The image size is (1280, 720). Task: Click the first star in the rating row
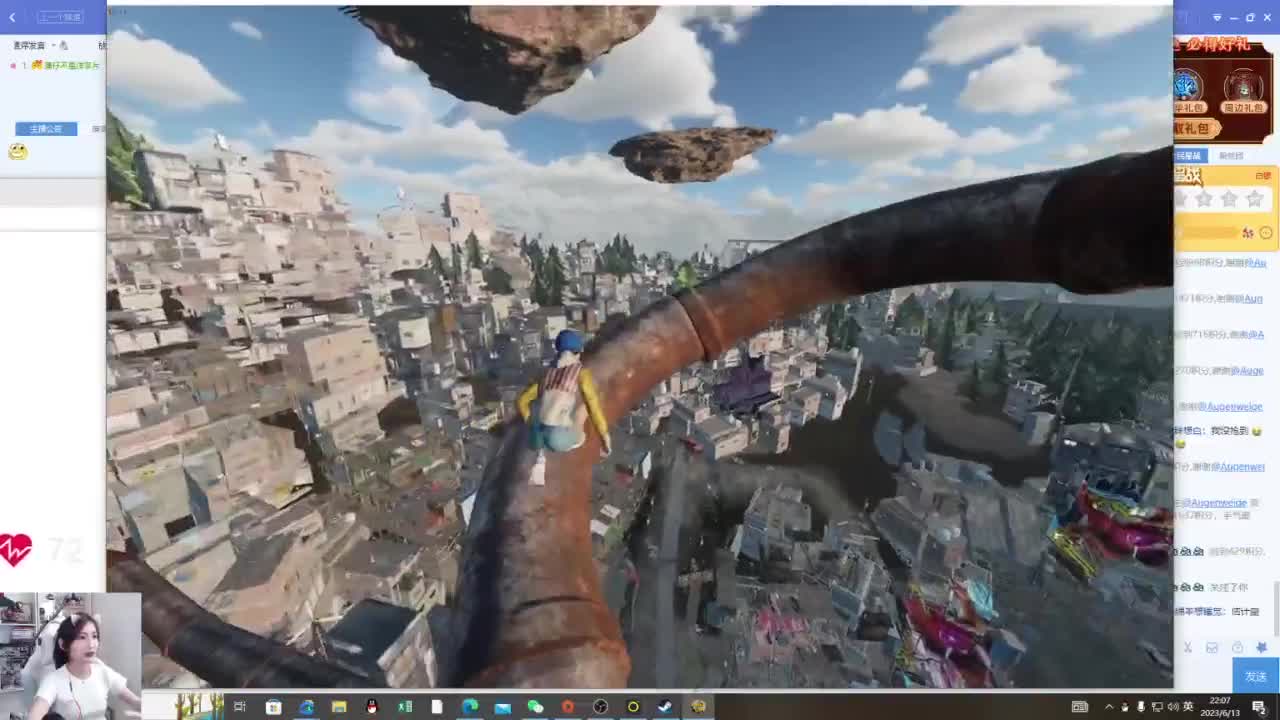(1180, 199)
